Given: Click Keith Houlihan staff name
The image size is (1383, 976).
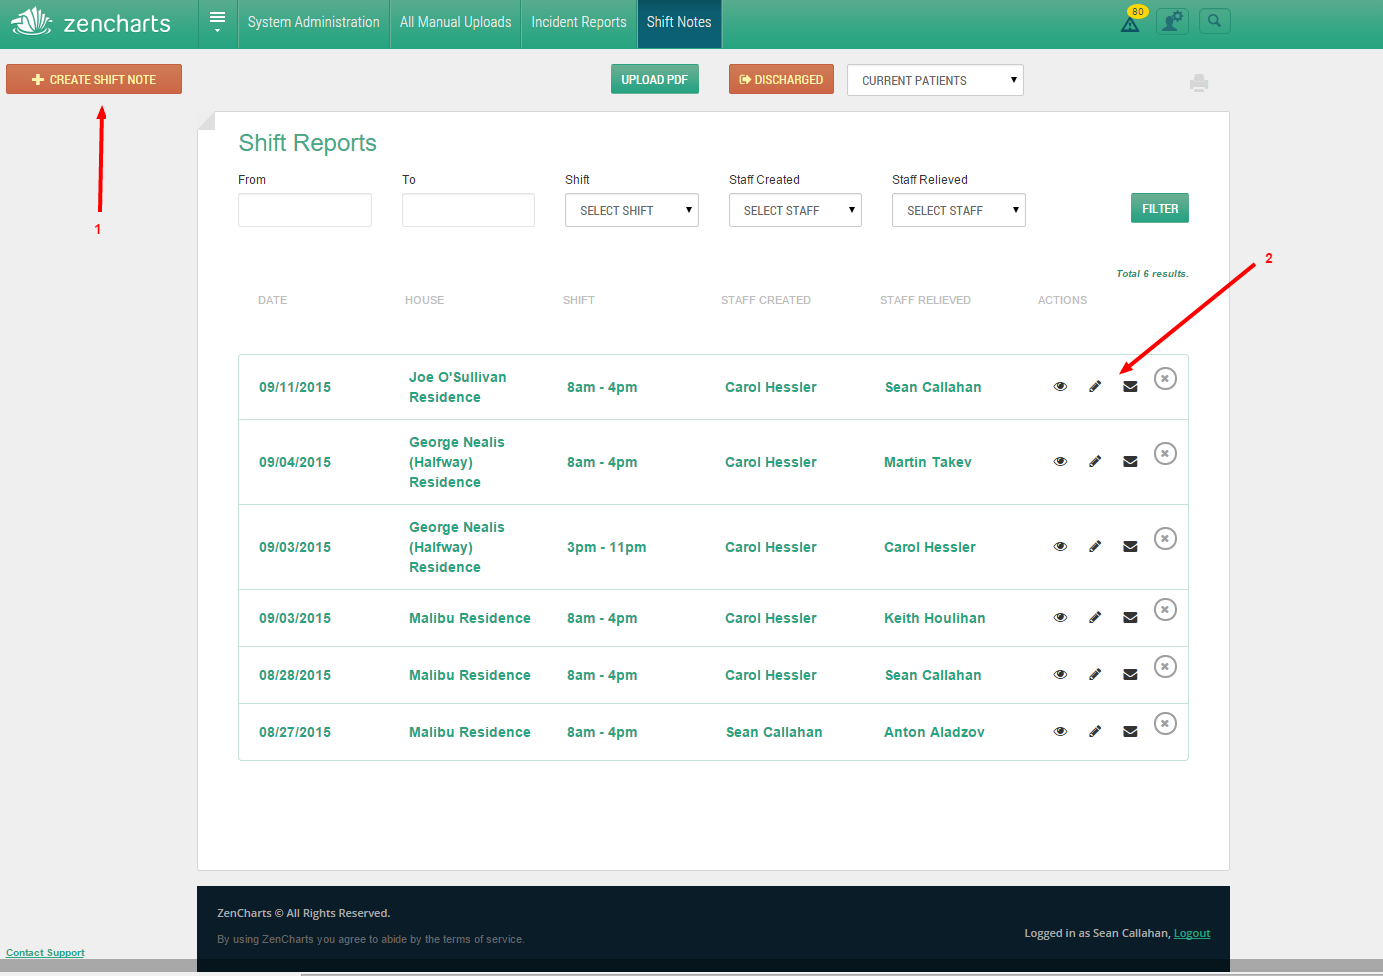Looking at the screenshot, I should 935,618.
